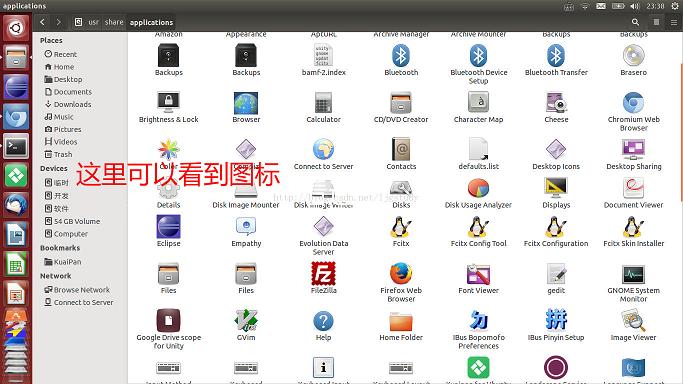This screenshot has height=384, width=683.
Task: Select the Desktop Icons entry
Action: [x=556, y=150]
